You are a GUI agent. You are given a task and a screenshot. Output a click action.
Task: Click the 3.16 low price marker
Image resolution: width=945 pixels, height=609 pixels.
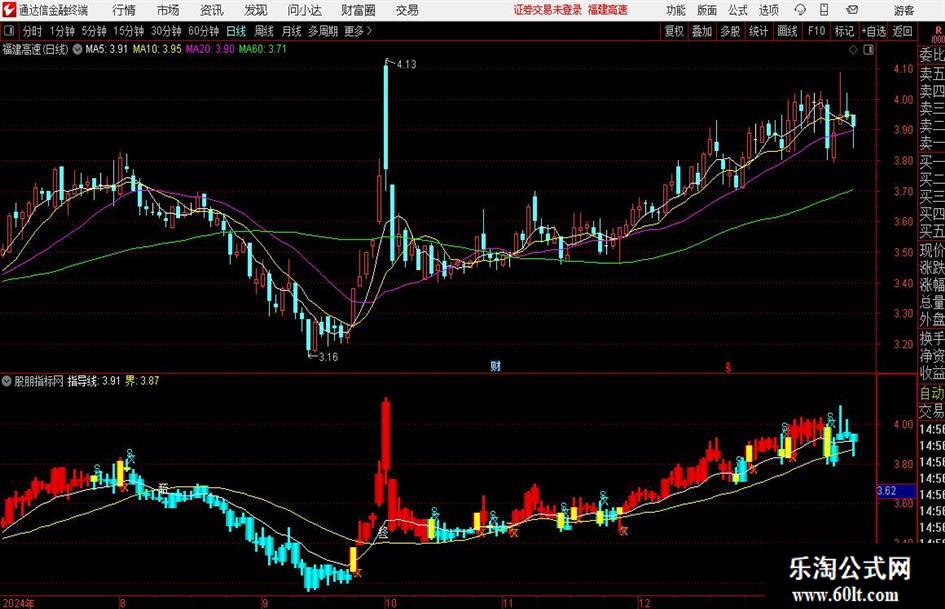[x=328, y=357]
